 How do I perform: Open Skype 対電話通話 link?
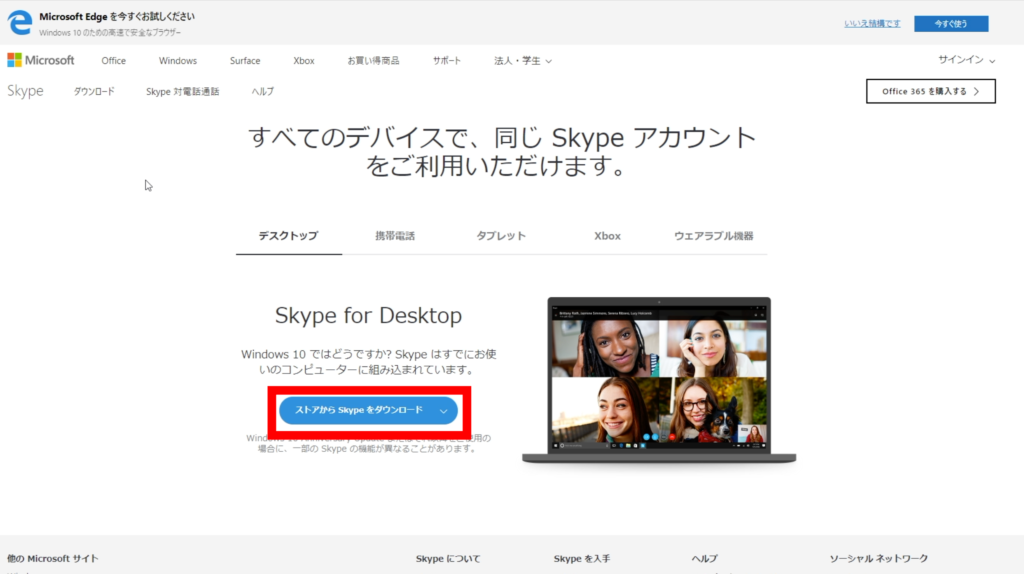point(182,91)
